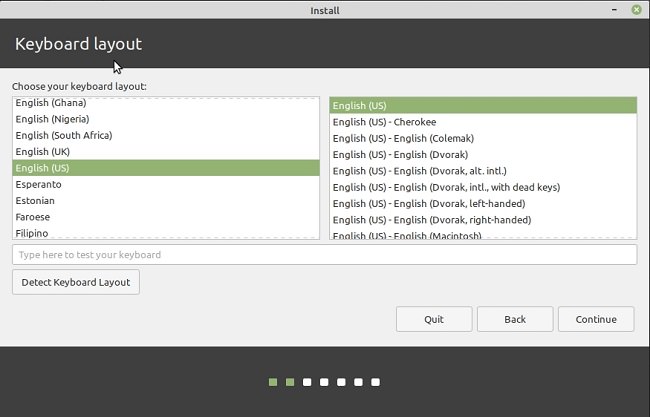This screenshot has width=650, height=417.
Task: Choose English (South Africa) layout
Action: 166,135
